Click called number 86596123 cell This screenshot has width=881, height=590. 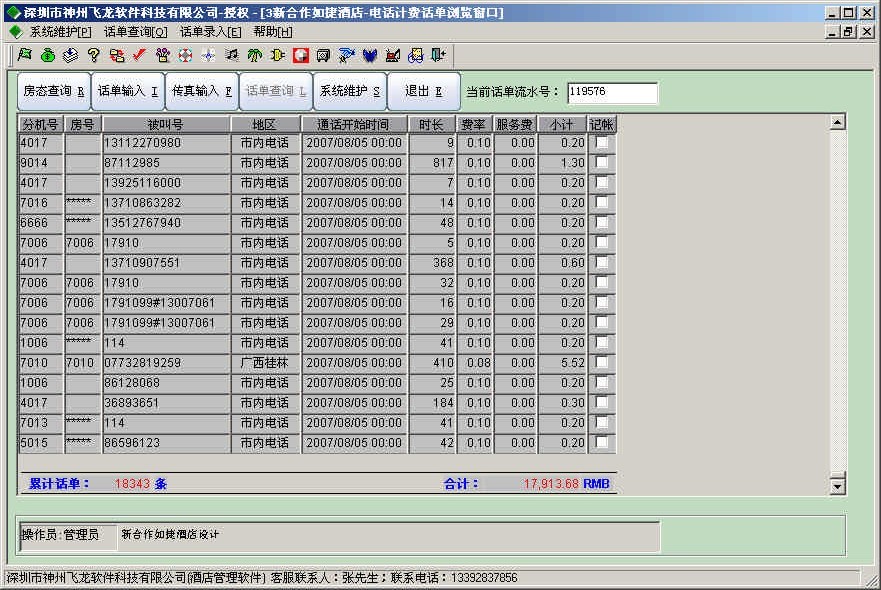tap(166, 443)
